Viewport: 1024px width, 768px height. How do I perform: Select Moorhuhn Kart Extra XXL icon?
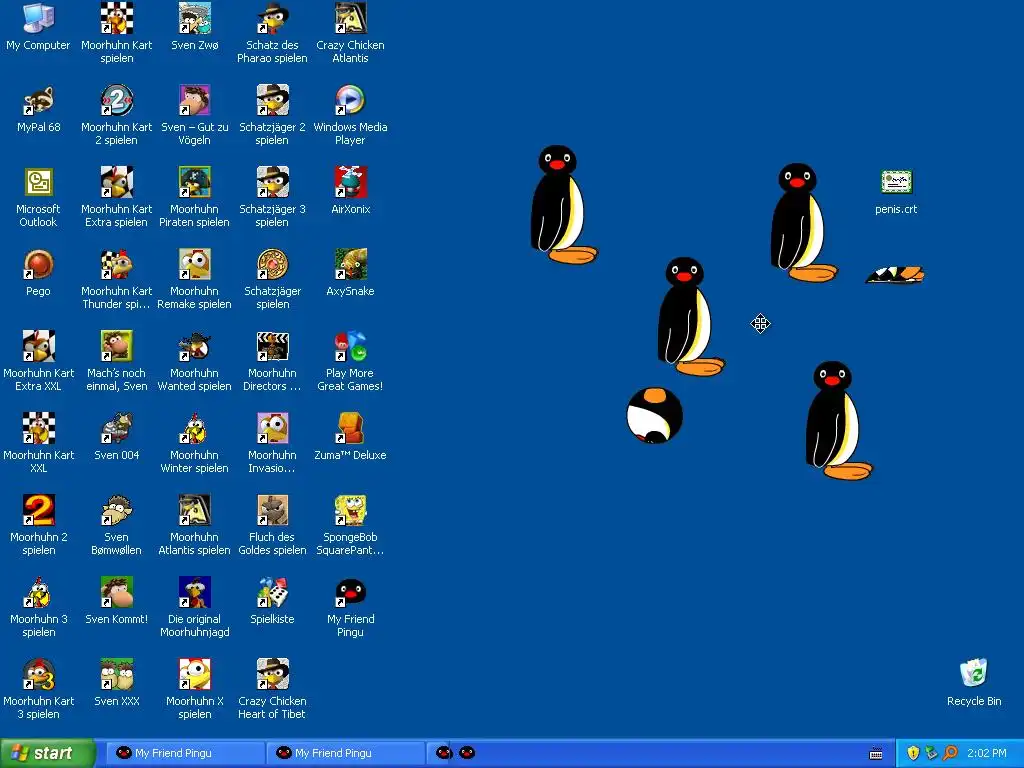point(38,346)
